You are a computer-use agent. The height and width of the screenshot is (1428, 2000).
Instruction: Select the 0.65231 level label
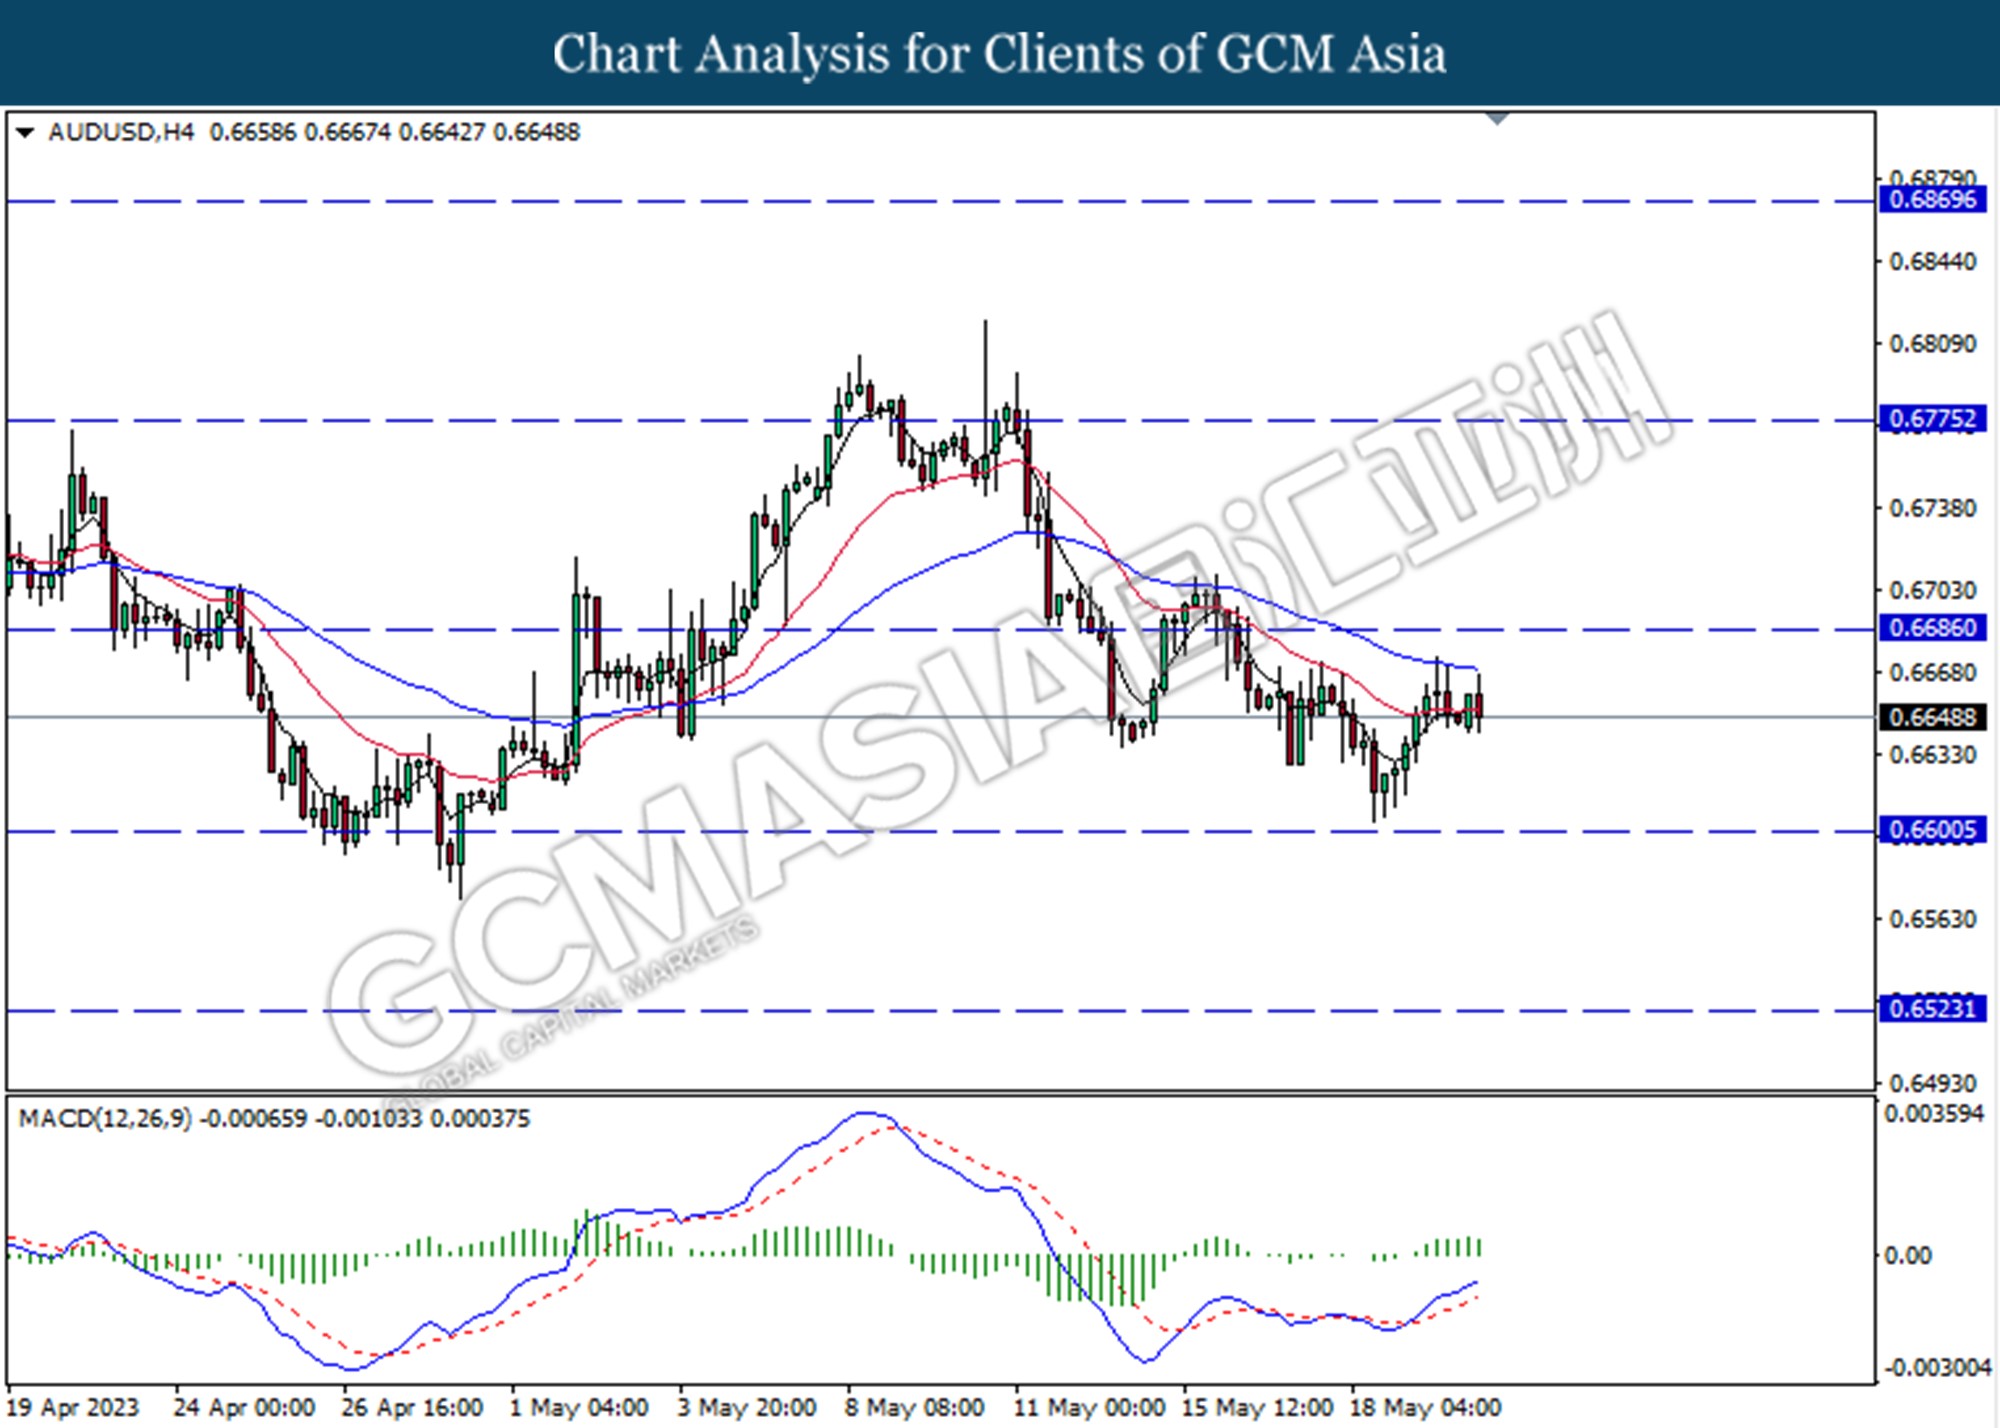click(1932, 1008)
